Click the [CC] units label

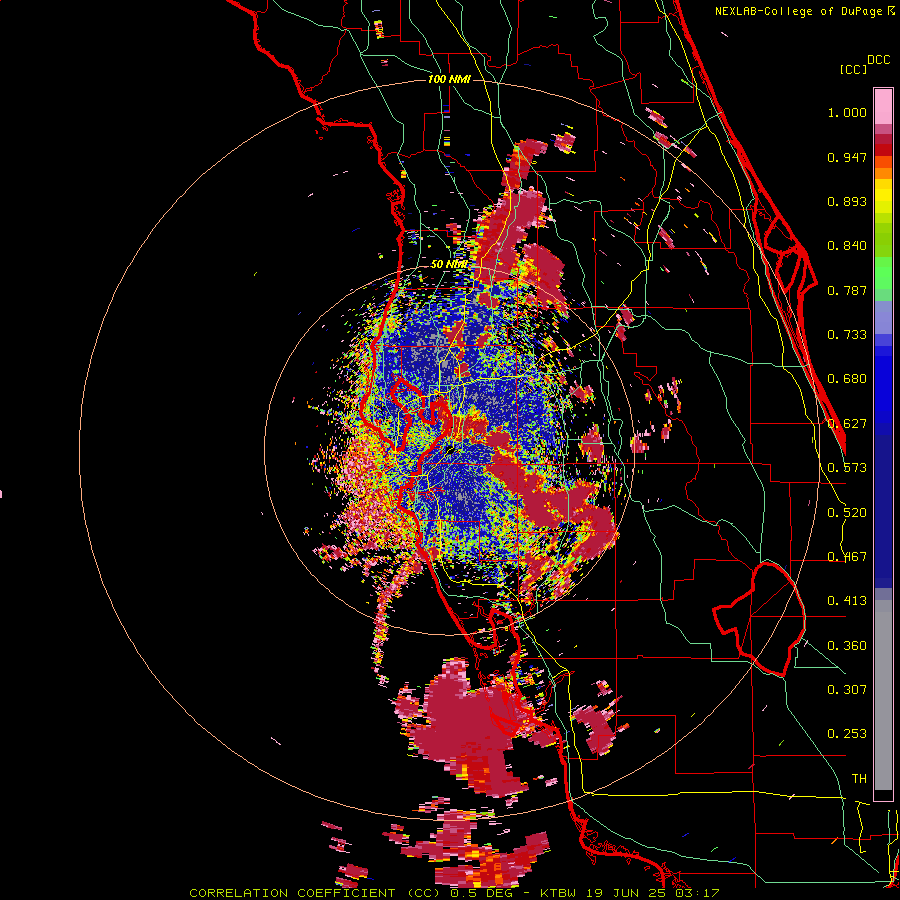point(853,69)
